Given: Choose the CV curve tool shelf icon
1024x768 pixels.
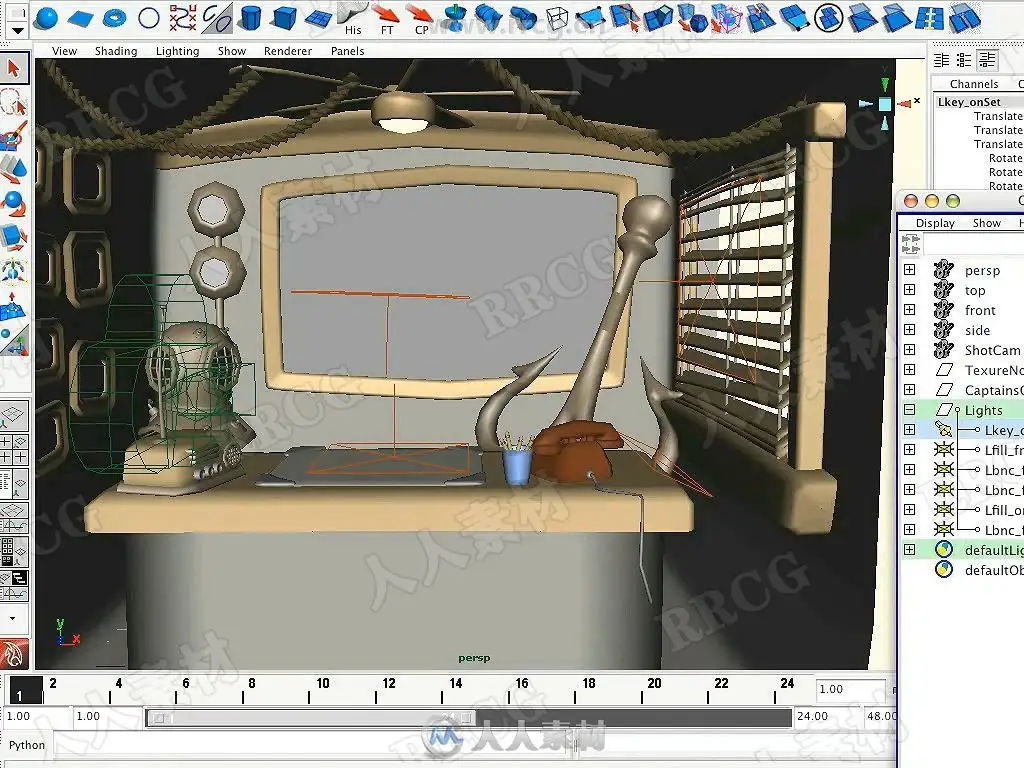Looking at the screenshot, I should tap(183, 18).
